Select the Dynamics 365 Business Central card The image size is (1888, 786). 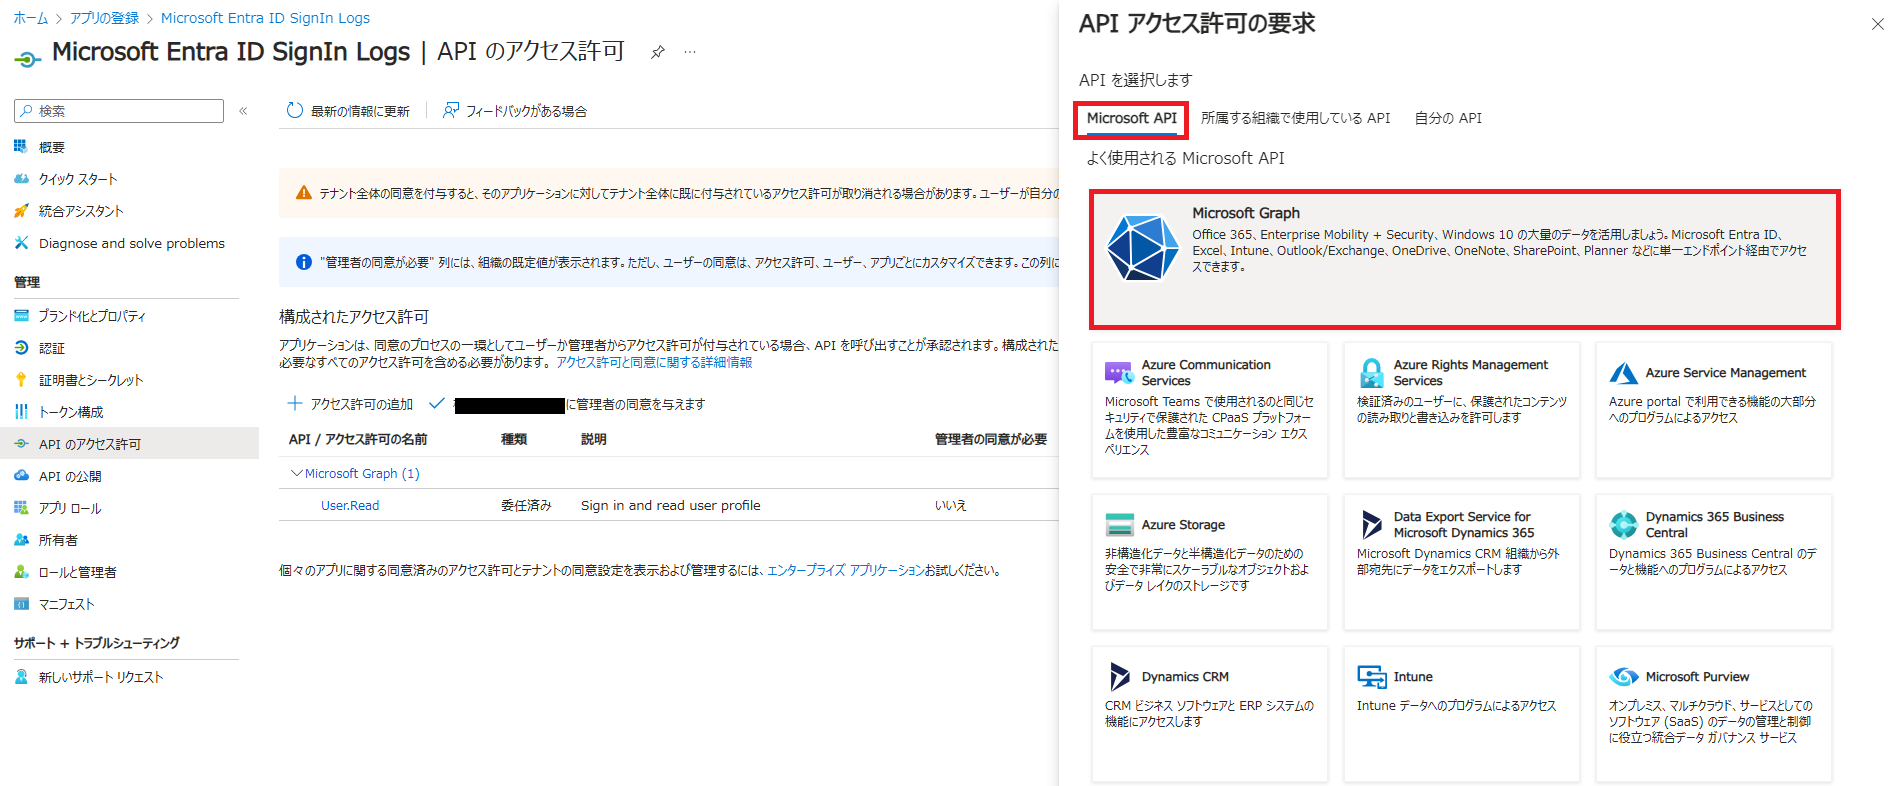1713,562
